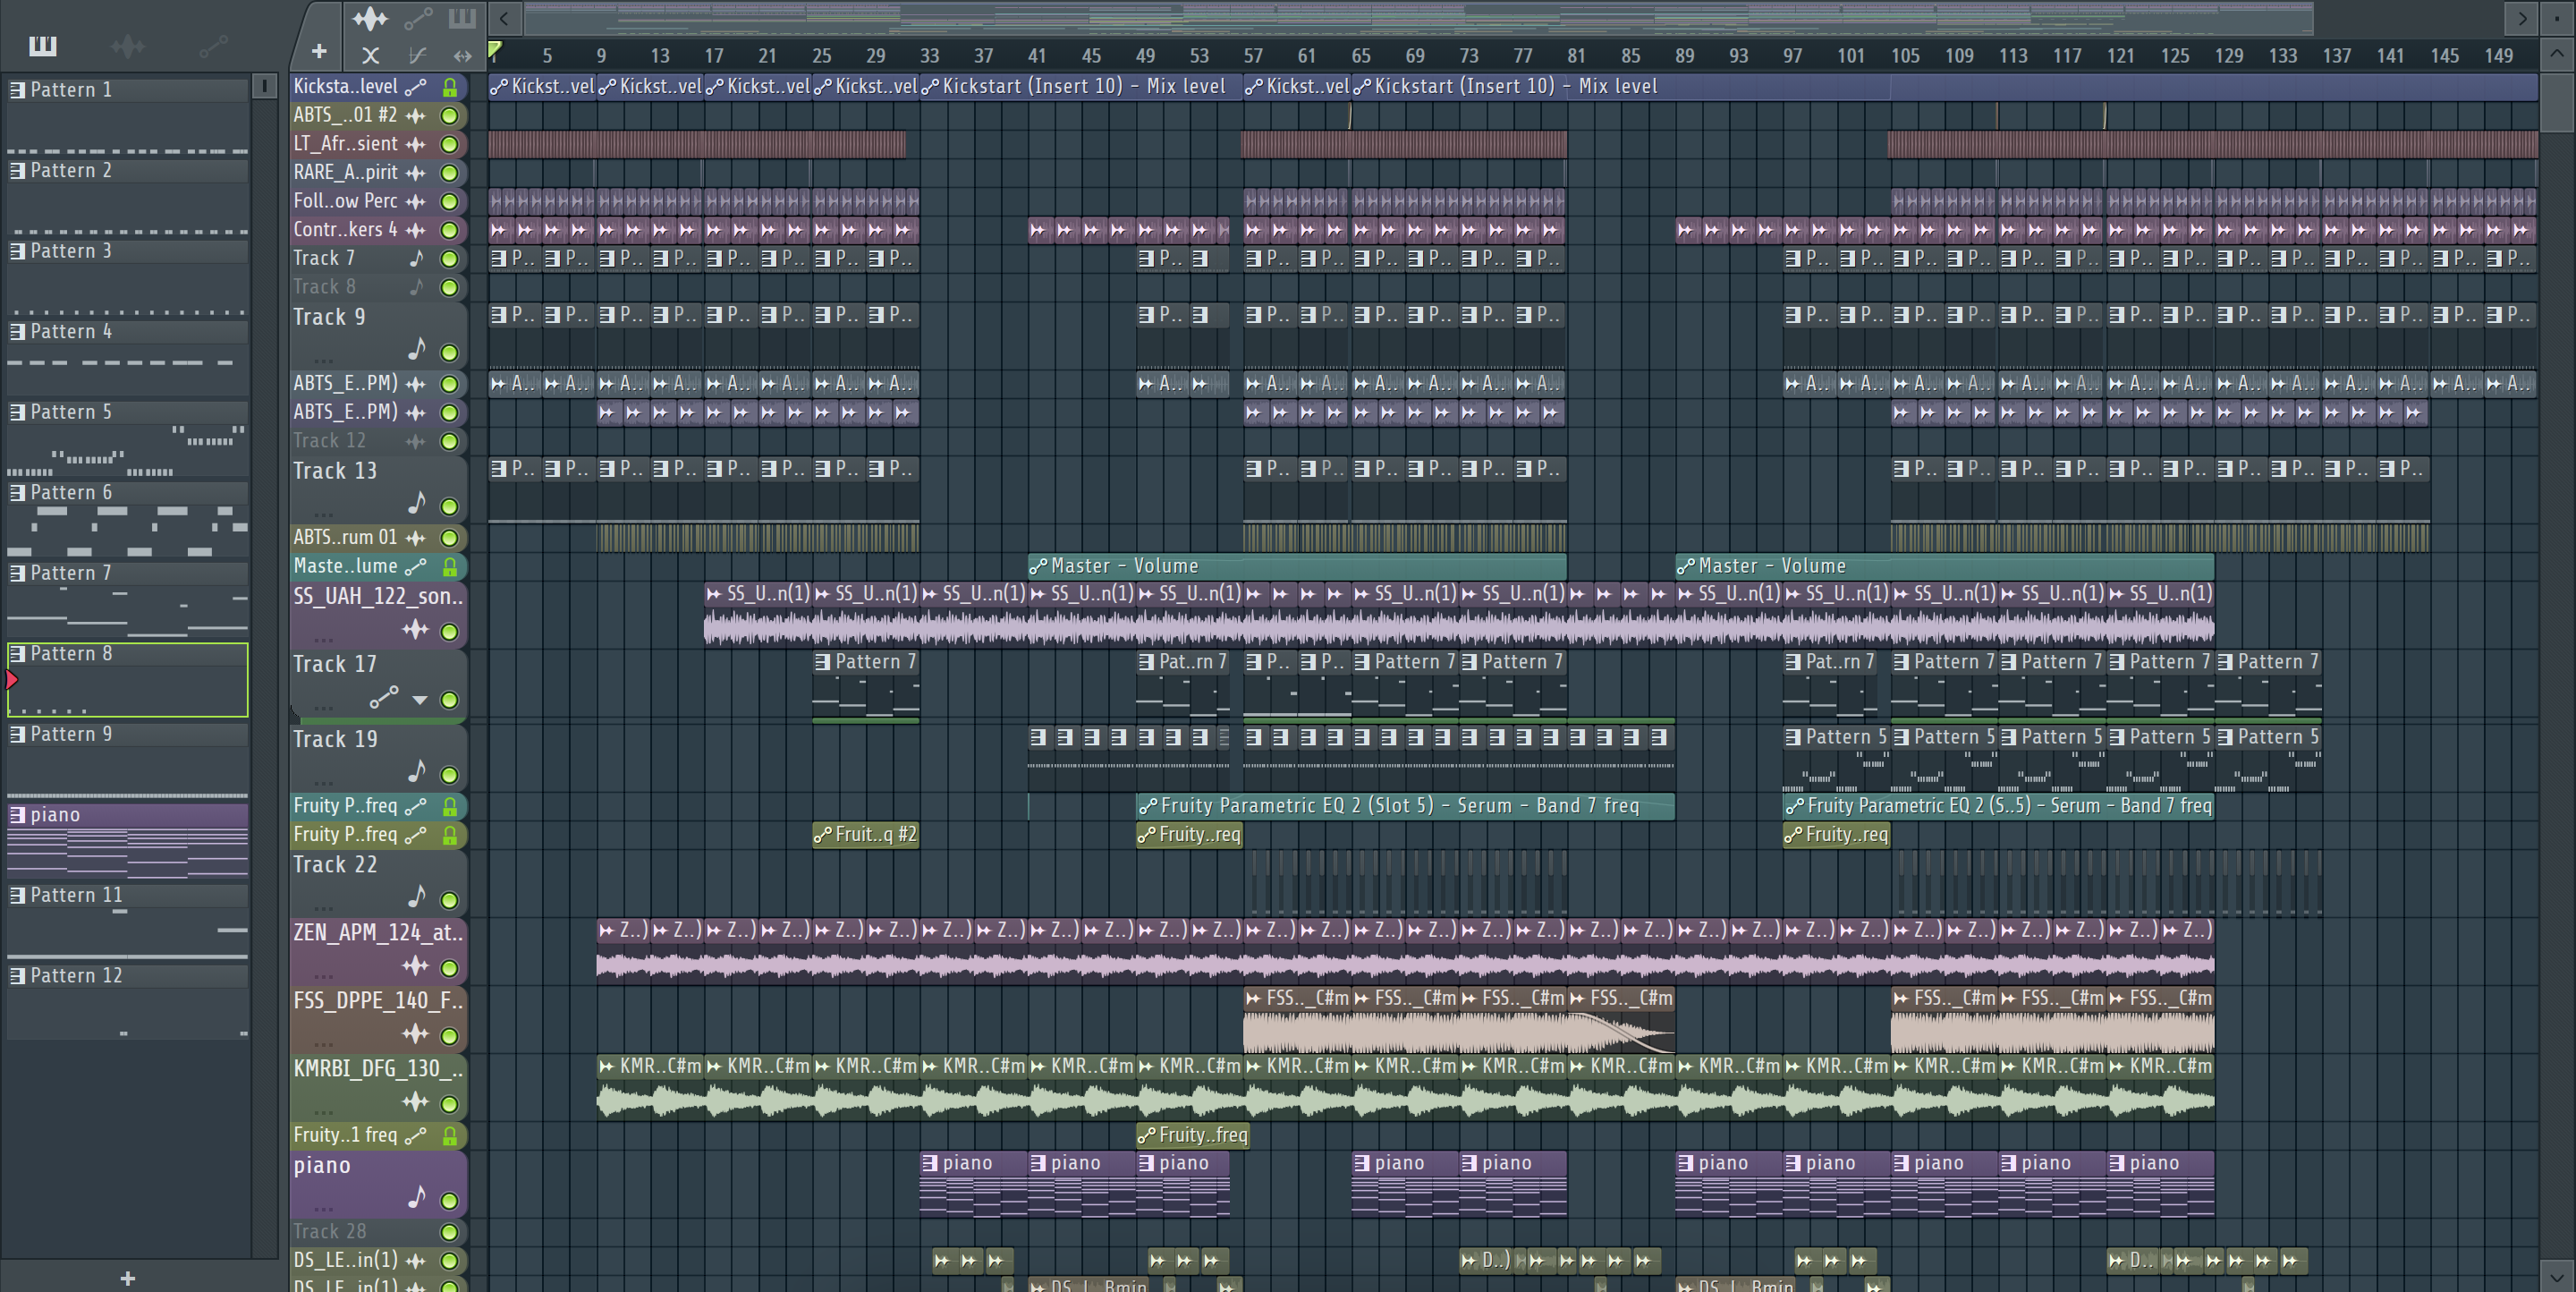Mute the Foll..ow Perc track

(450, 202)
